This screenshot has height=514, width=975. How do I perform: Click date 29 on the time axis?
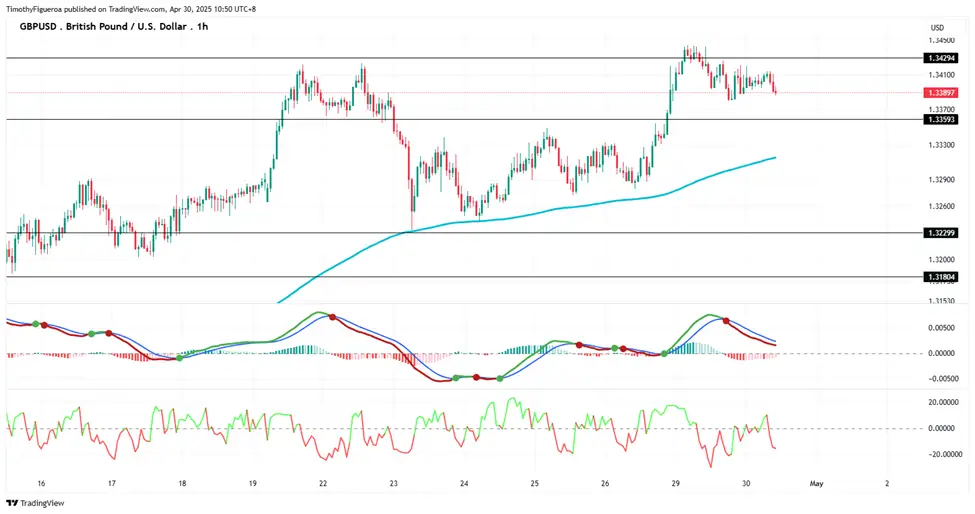pos(676,483)
